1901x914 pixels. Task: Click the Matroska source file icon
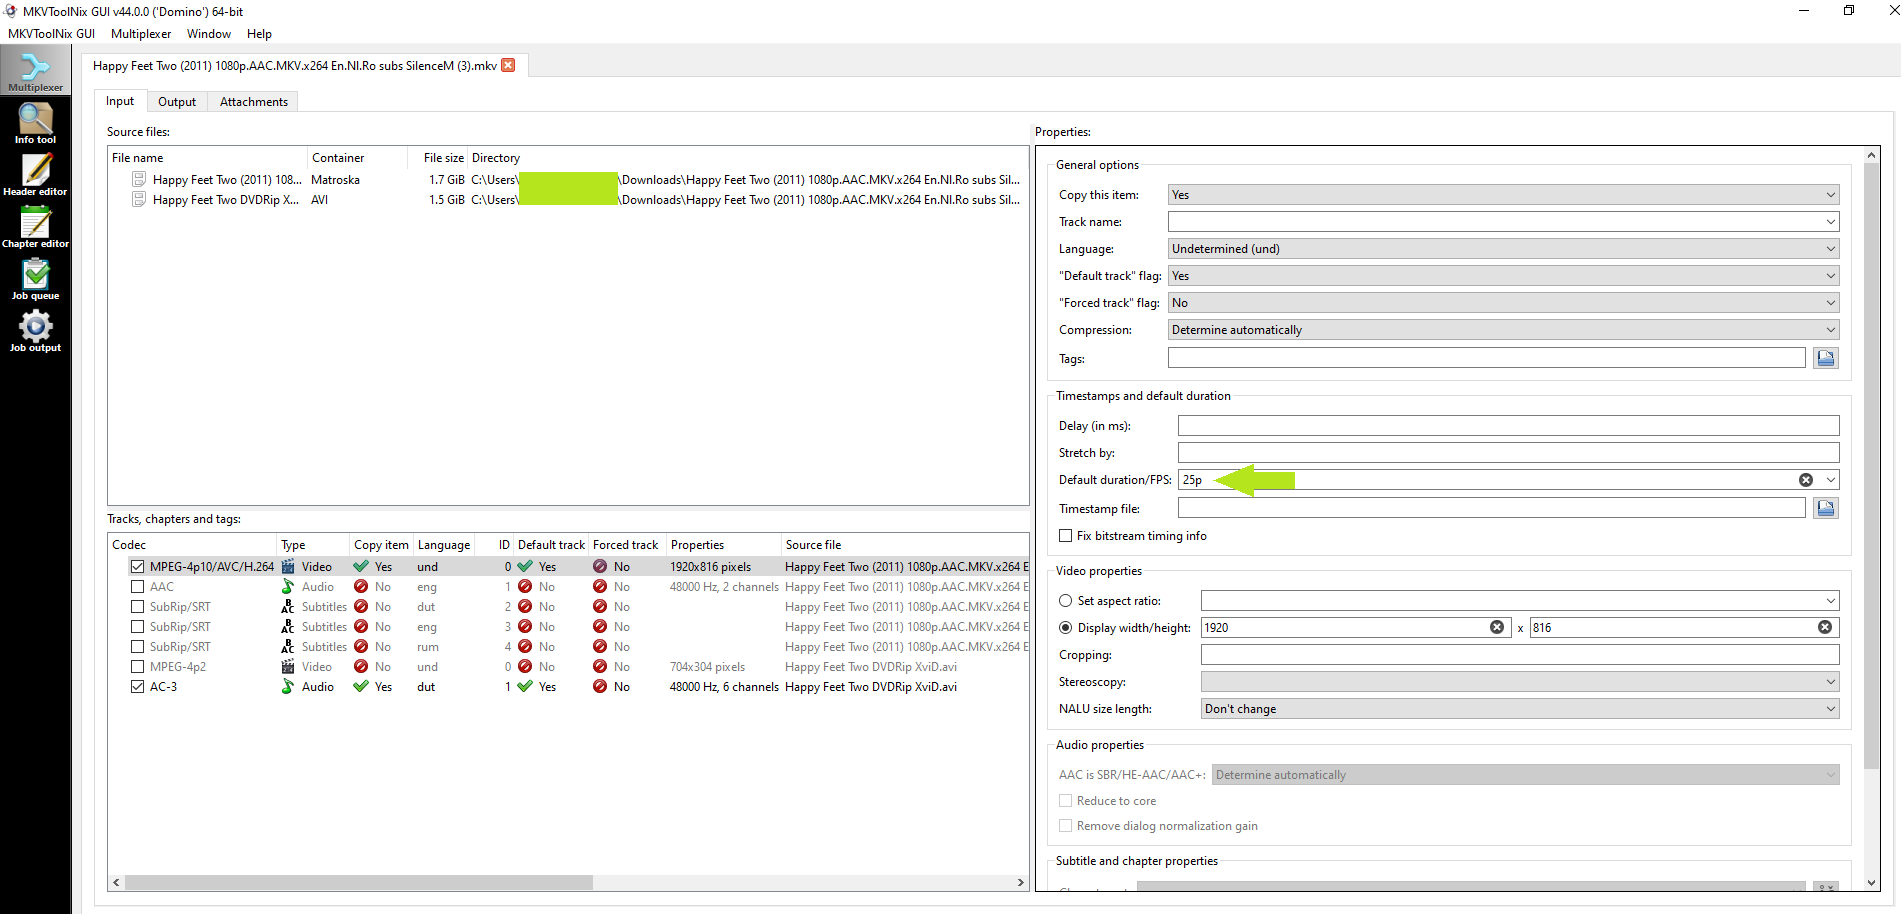pyautogui.click(x=139, y=179)
